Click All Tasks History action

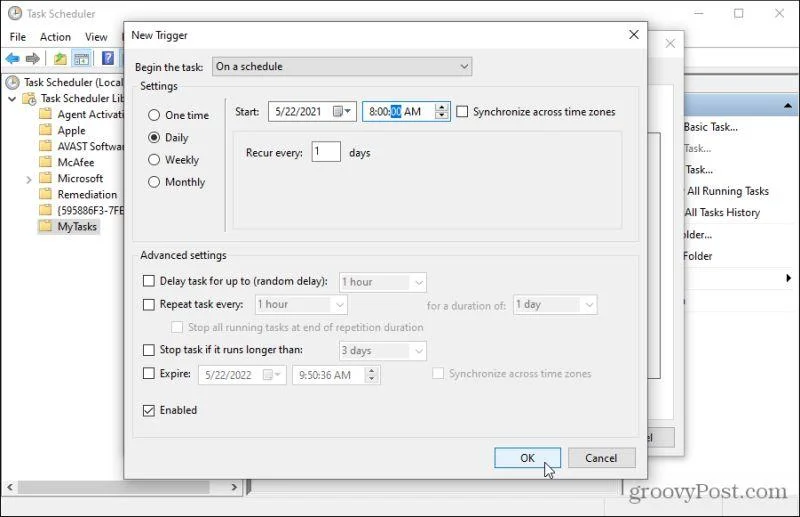pyautogui.click(x=722, y=212)
